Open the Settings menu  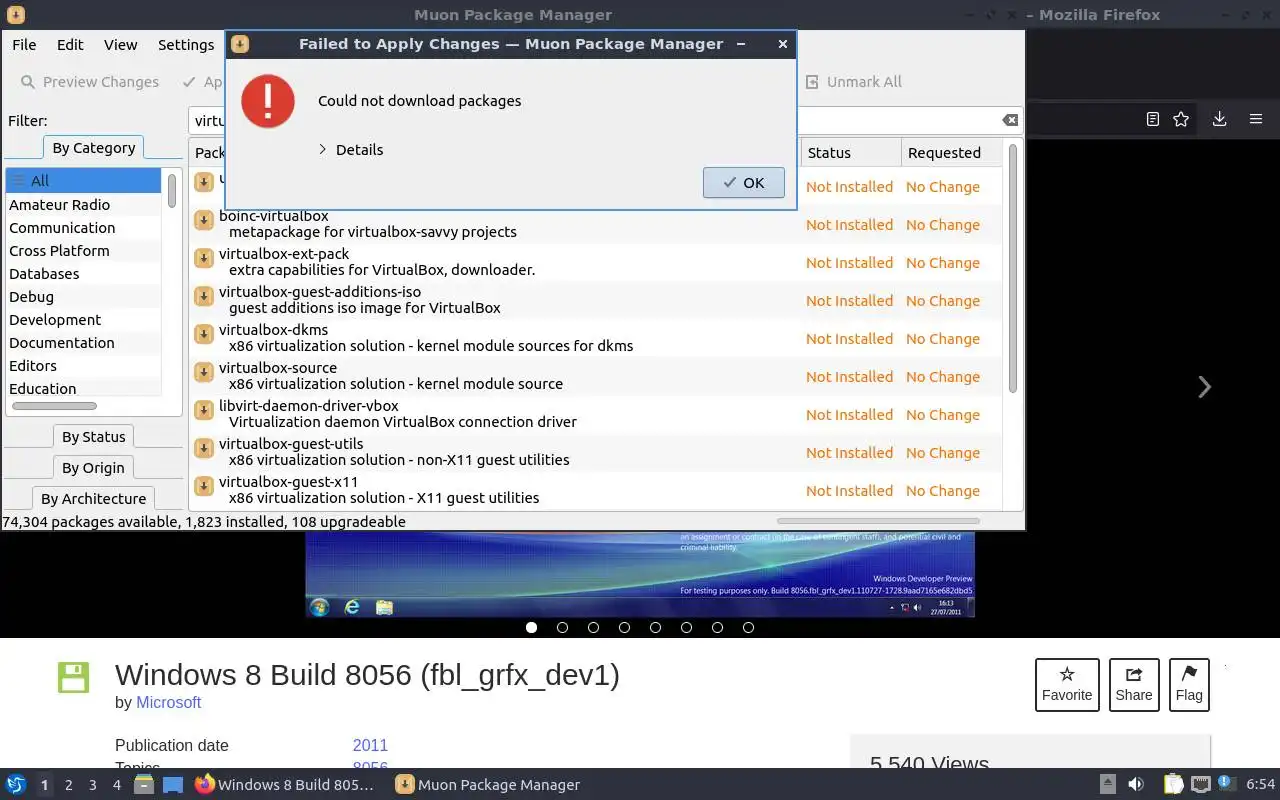(186, 45)
